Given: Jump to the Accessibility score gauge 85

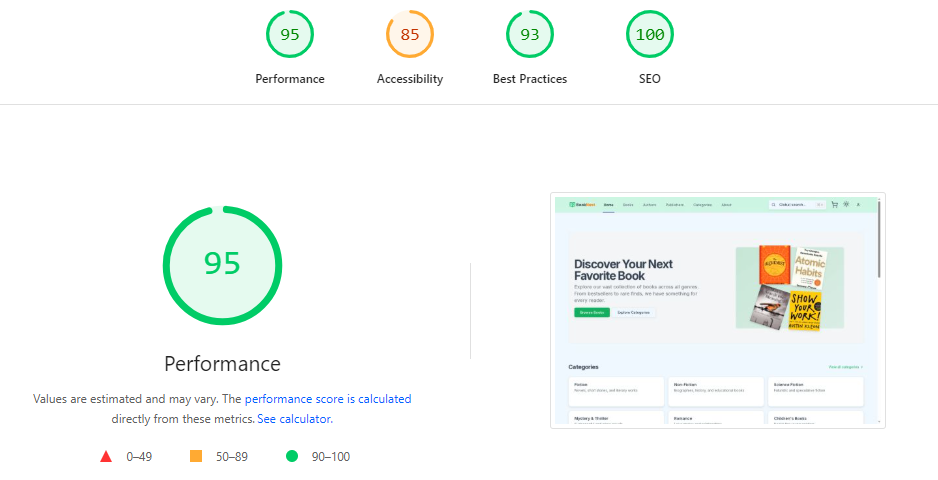Looking at the screenshot, I should [x=410, y=35].
